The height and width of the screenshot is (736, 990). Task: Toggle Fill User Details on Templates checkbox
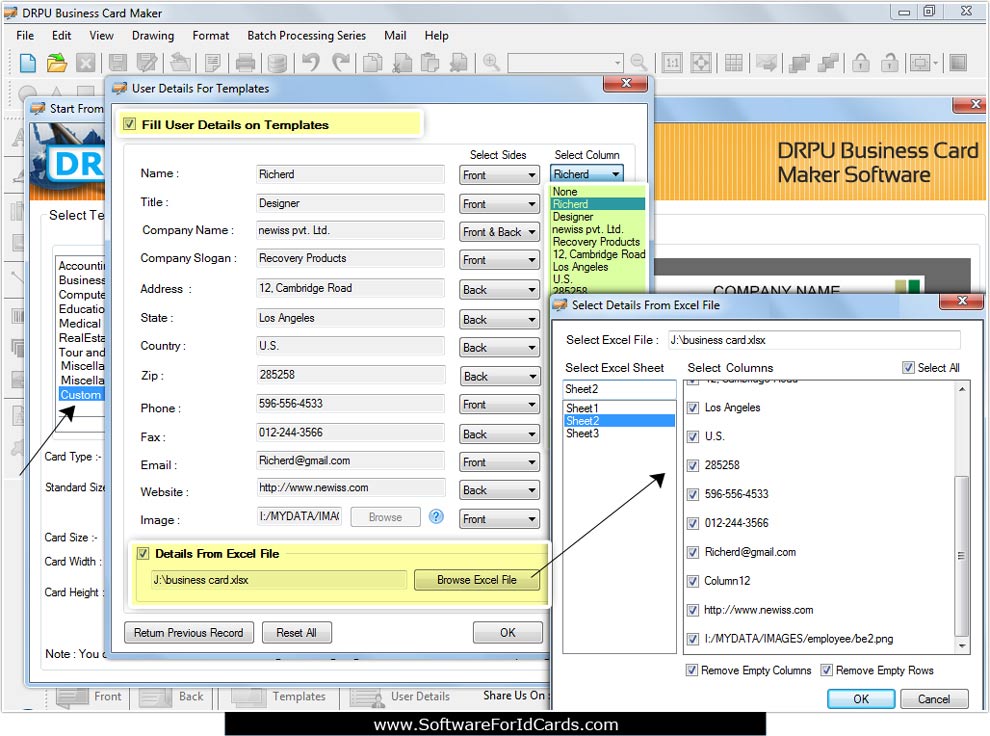[129, 124]
